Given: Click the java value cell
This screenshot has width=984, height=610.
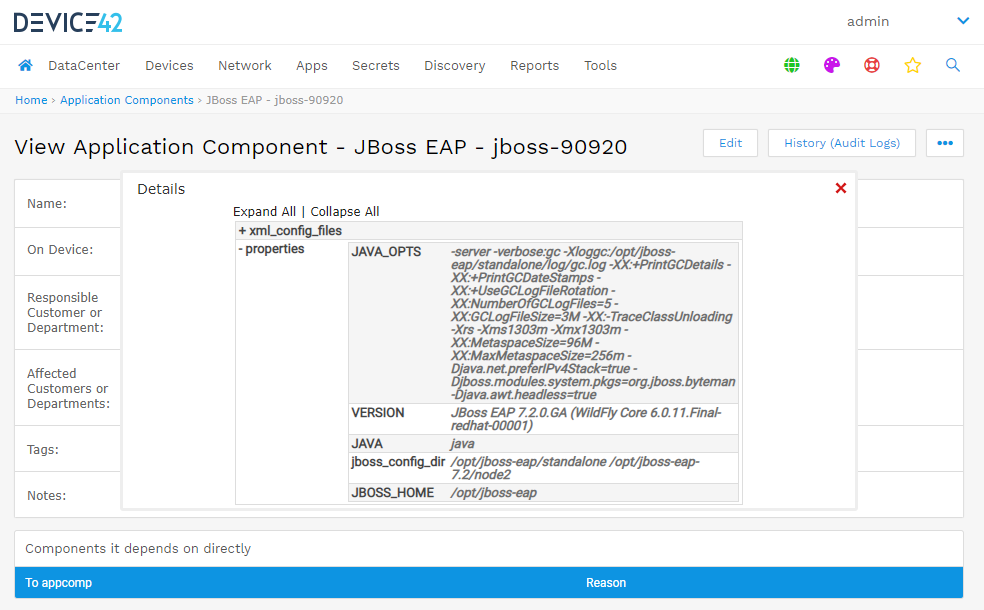Looking at the screenshot, I should [463, 444].
